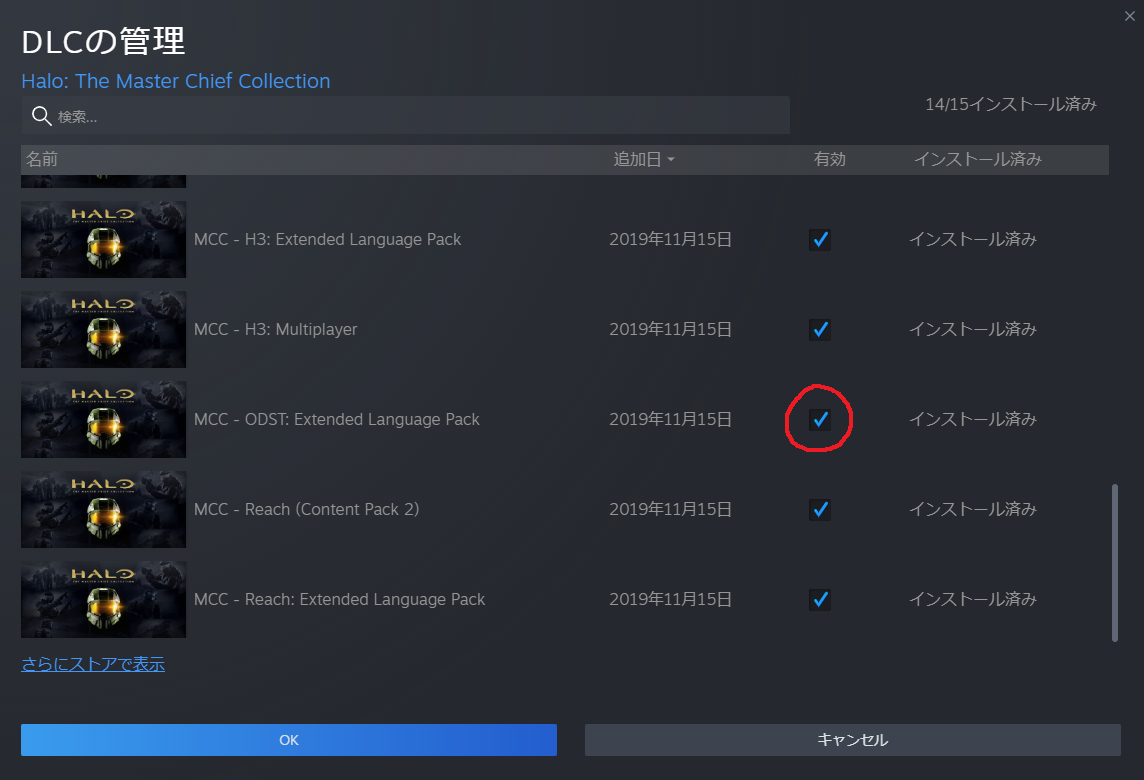Click the 名前 column header
The image size is (1144, 780).
42,159
